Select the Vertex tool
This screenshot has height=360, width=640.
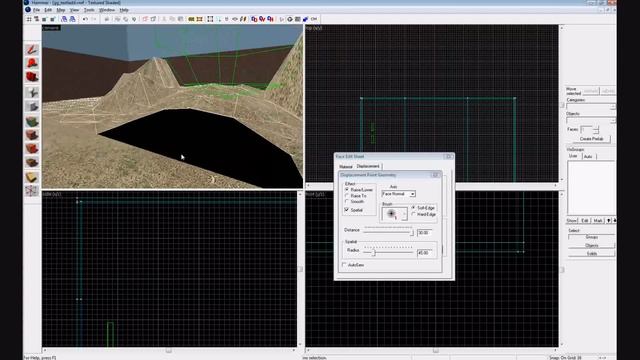pyautogui.click(x=32, y=191)
